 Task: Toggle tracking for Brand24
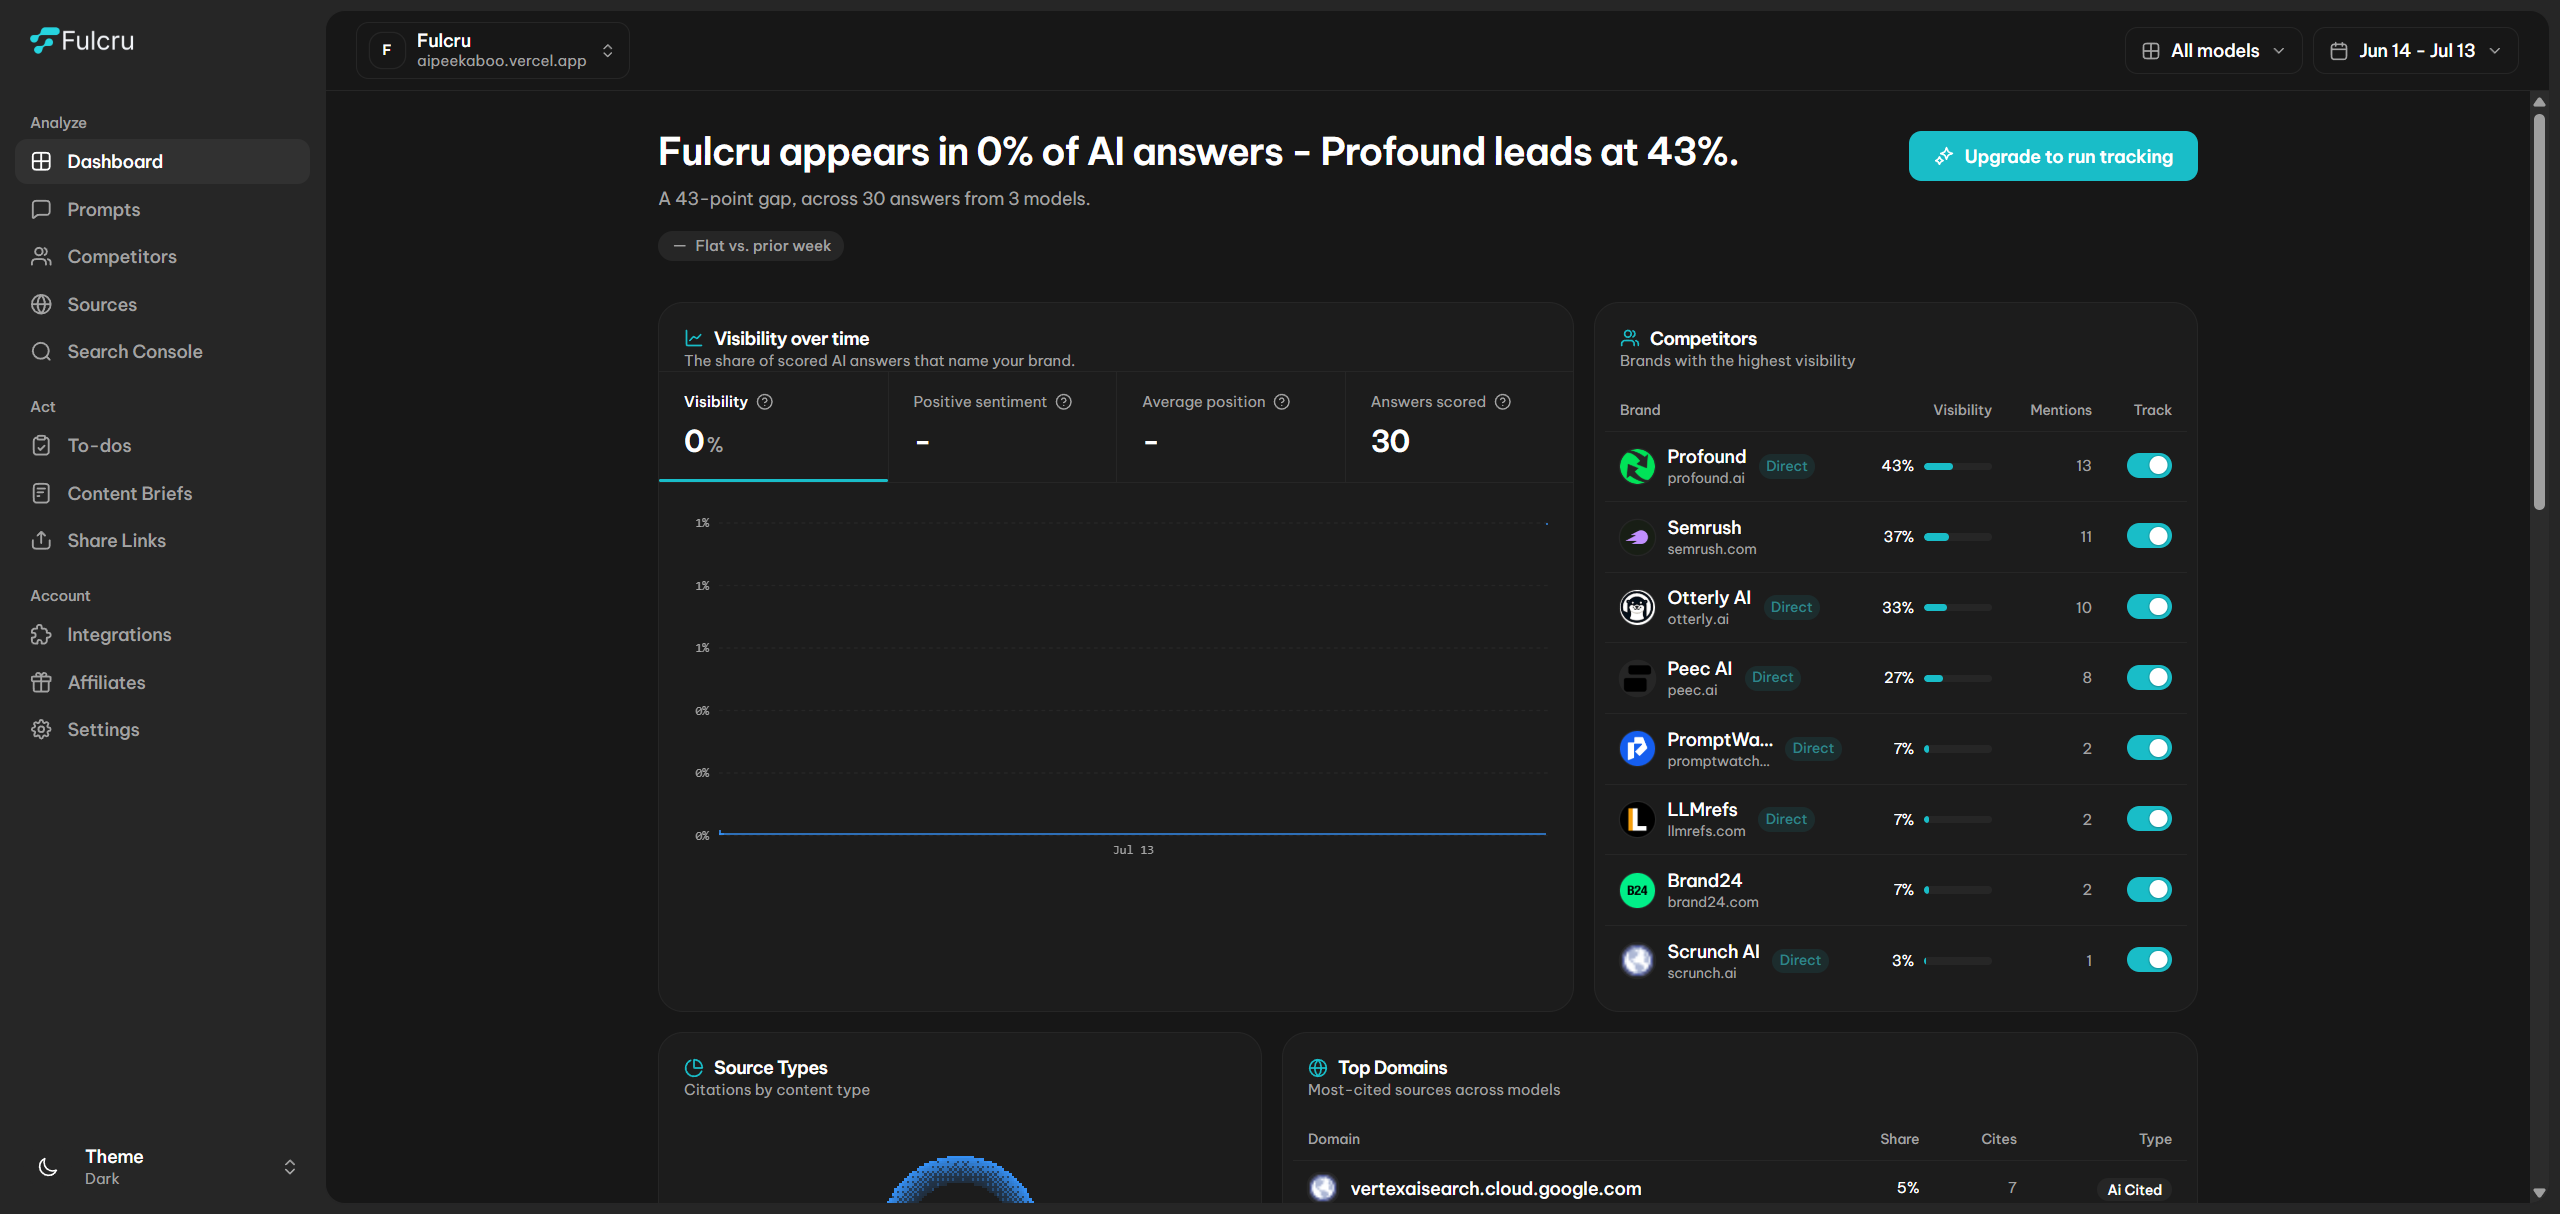2149,889
